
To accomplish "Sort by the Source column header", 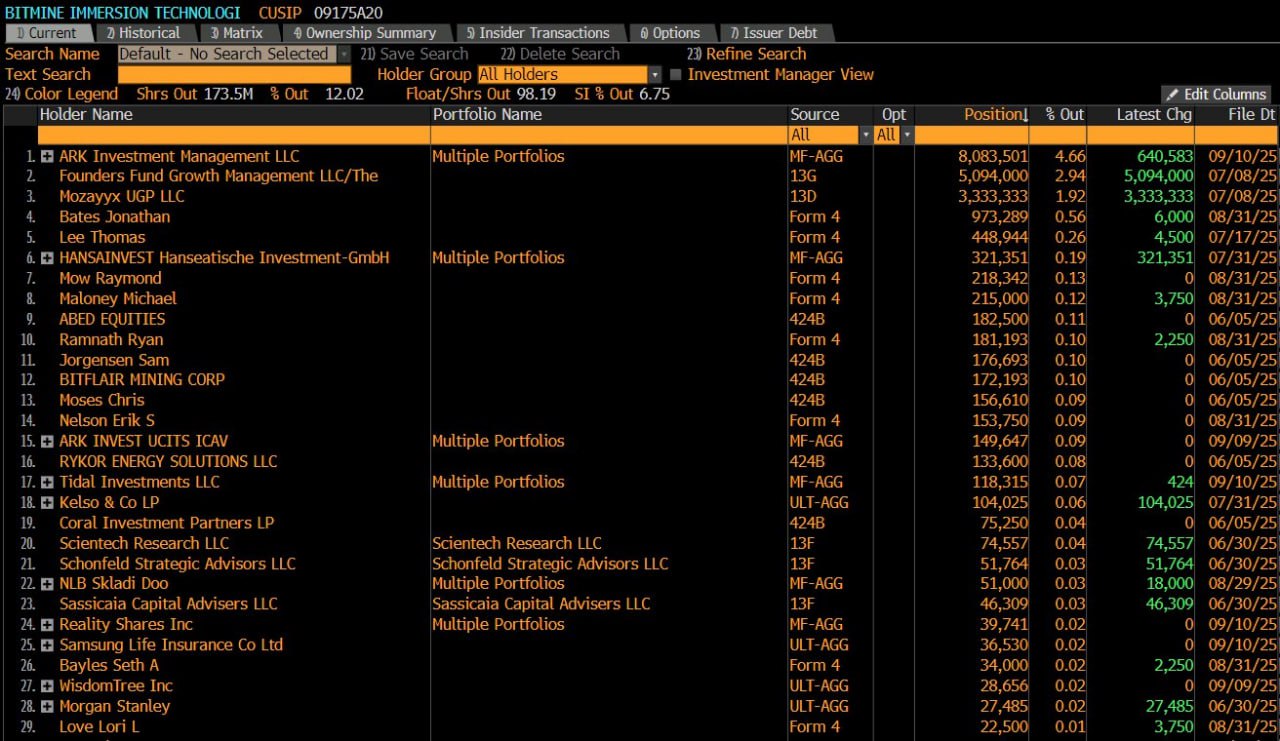I will pos(815,115).
